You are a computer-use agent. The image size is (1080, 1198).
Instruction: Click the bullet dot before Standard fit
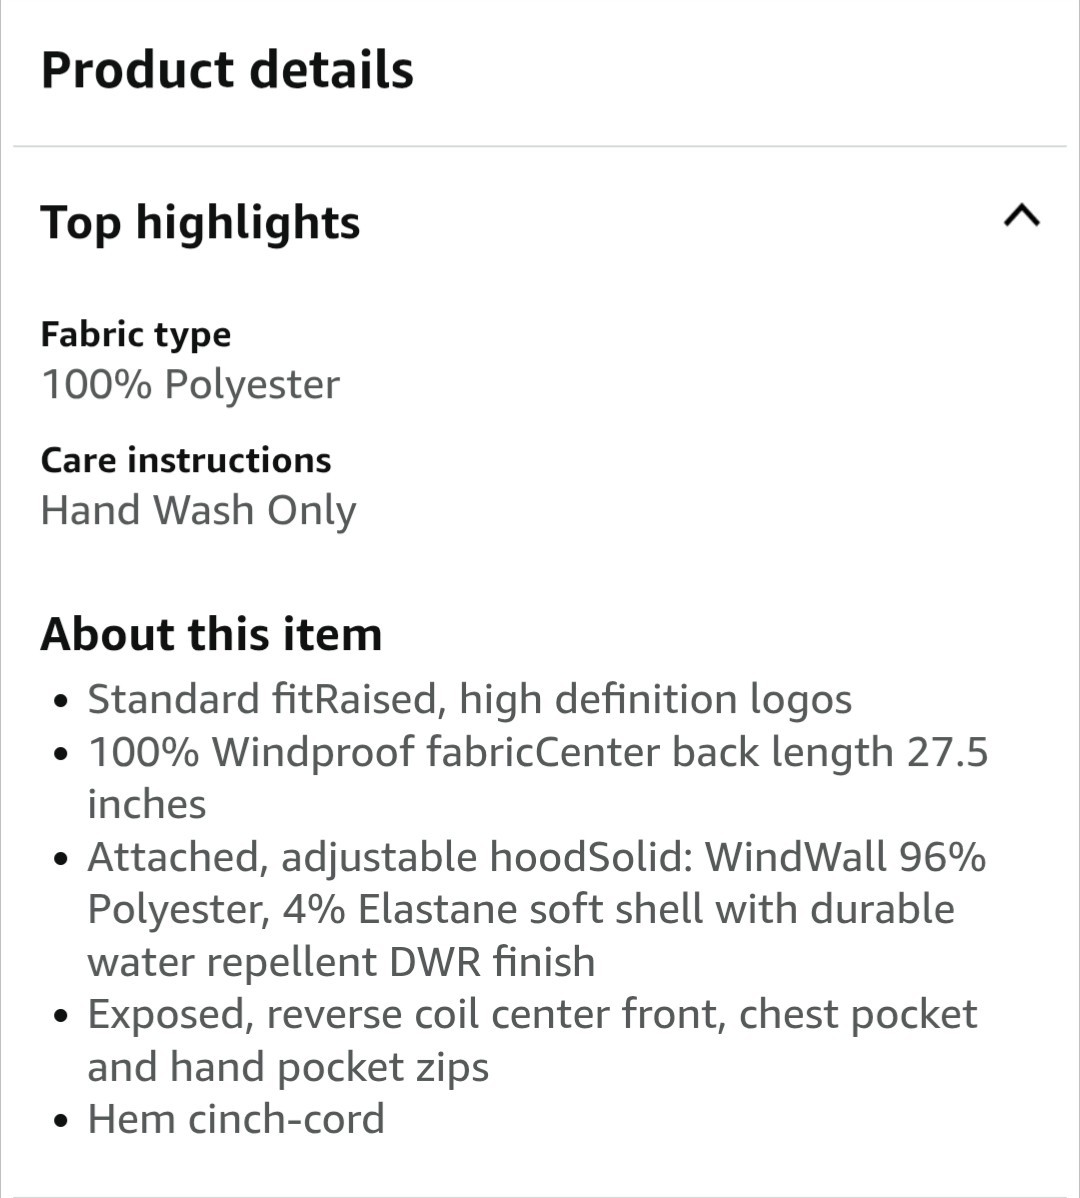(x=62, y=702)
